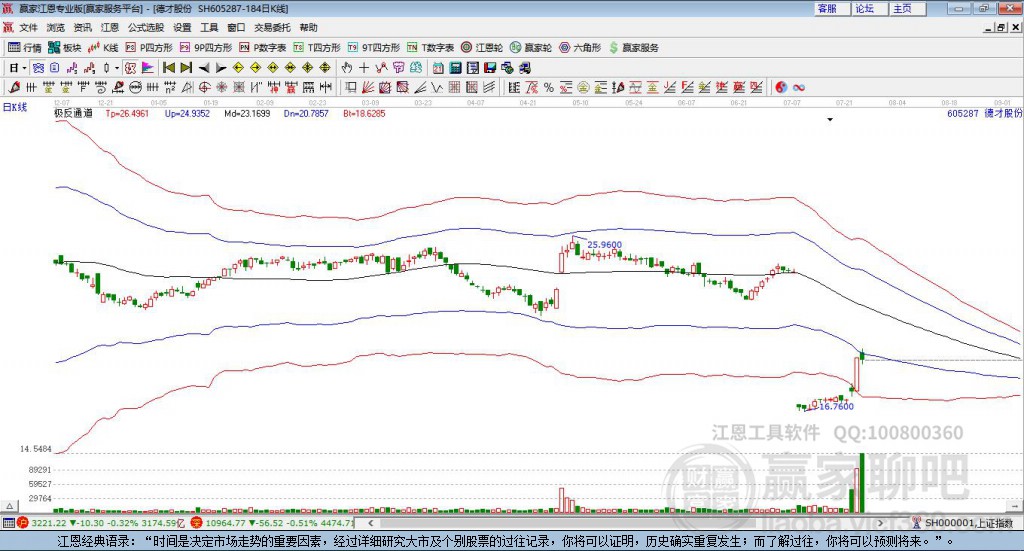
Task: Open the T数字表 table
Action: click(x=430, y=48)
